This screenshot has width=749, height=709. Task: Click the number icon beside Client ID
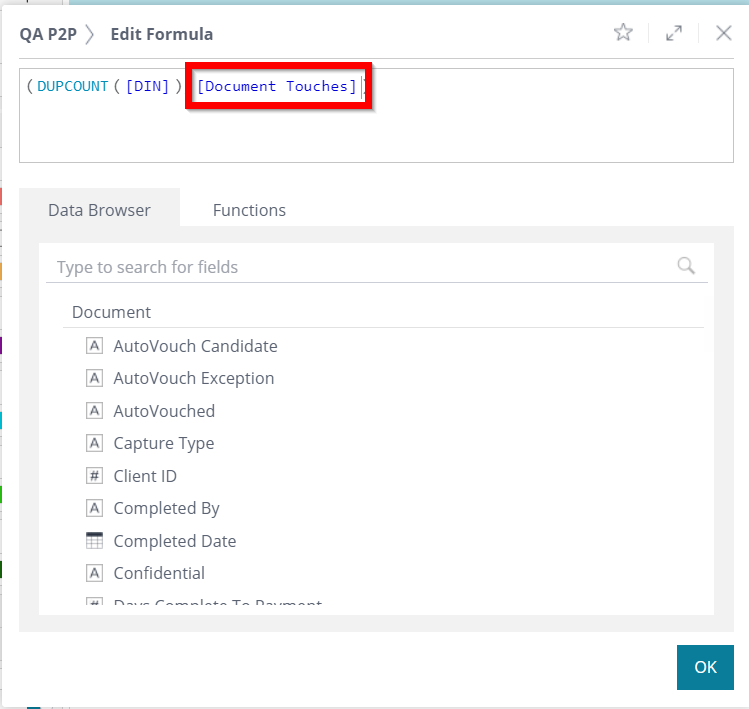[95, 476]
